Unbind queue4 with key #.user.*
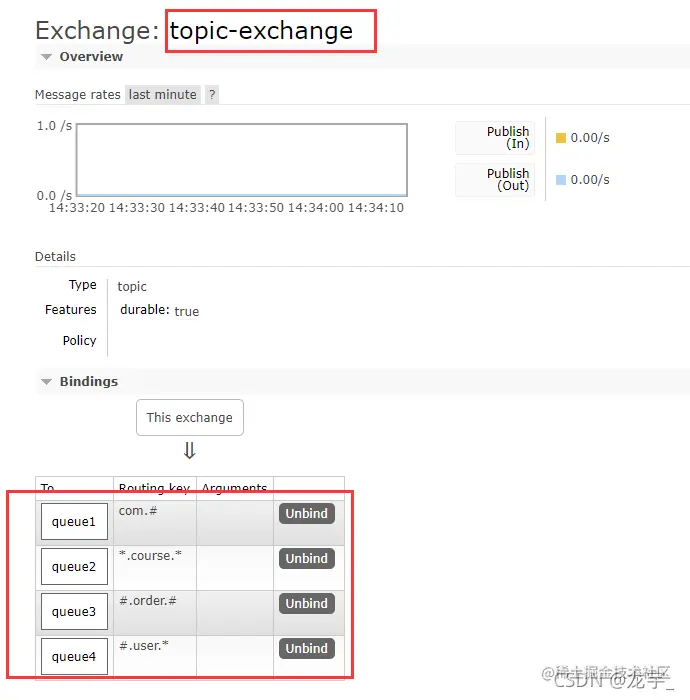Image resolution: width=690 pixels, height=700 pixels. tap(307, 649)
